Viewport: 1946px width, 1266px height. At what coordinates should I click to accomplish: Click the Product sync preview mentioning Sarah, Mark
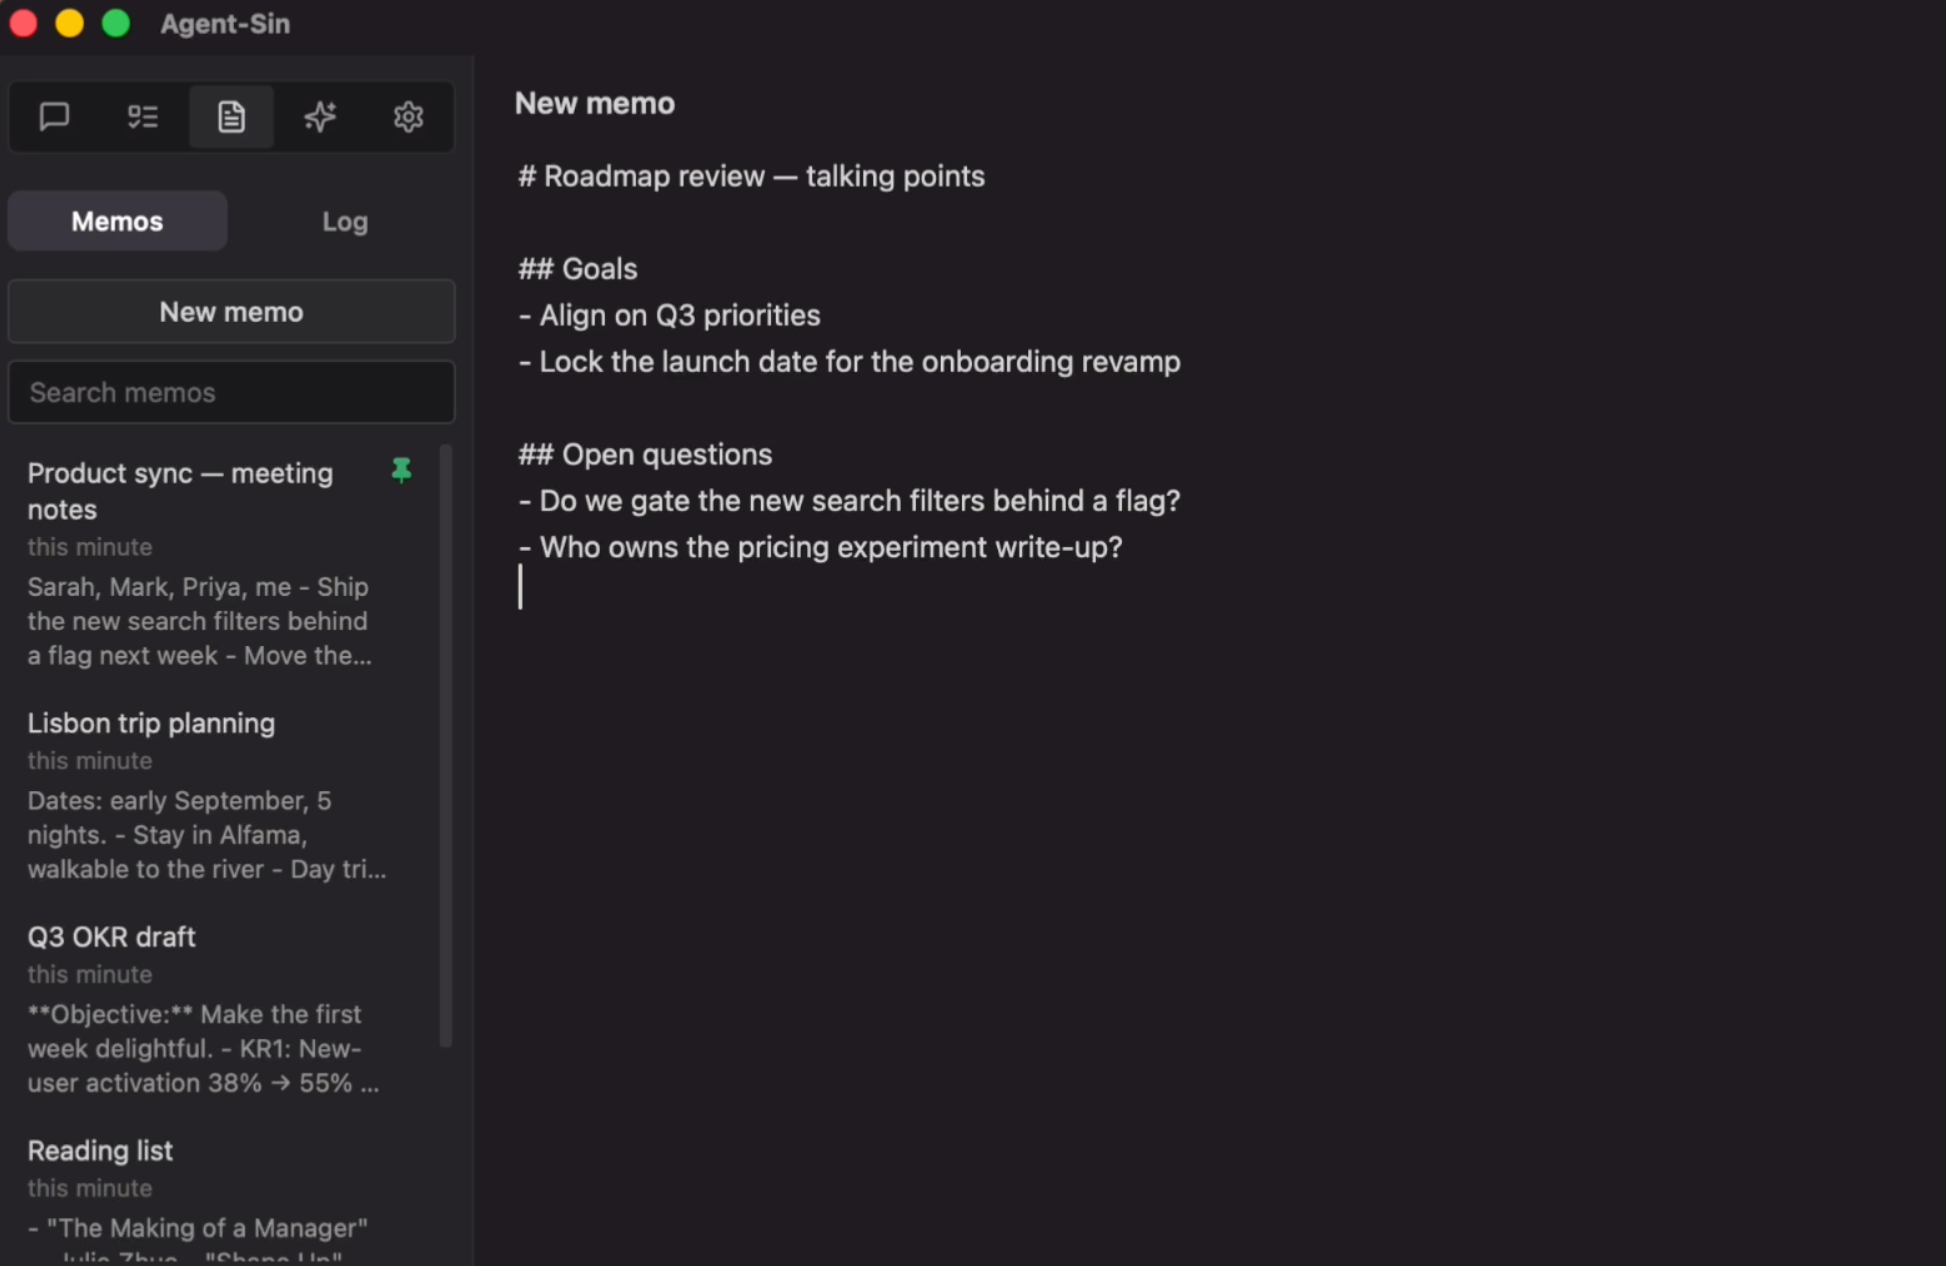point(199,621)
